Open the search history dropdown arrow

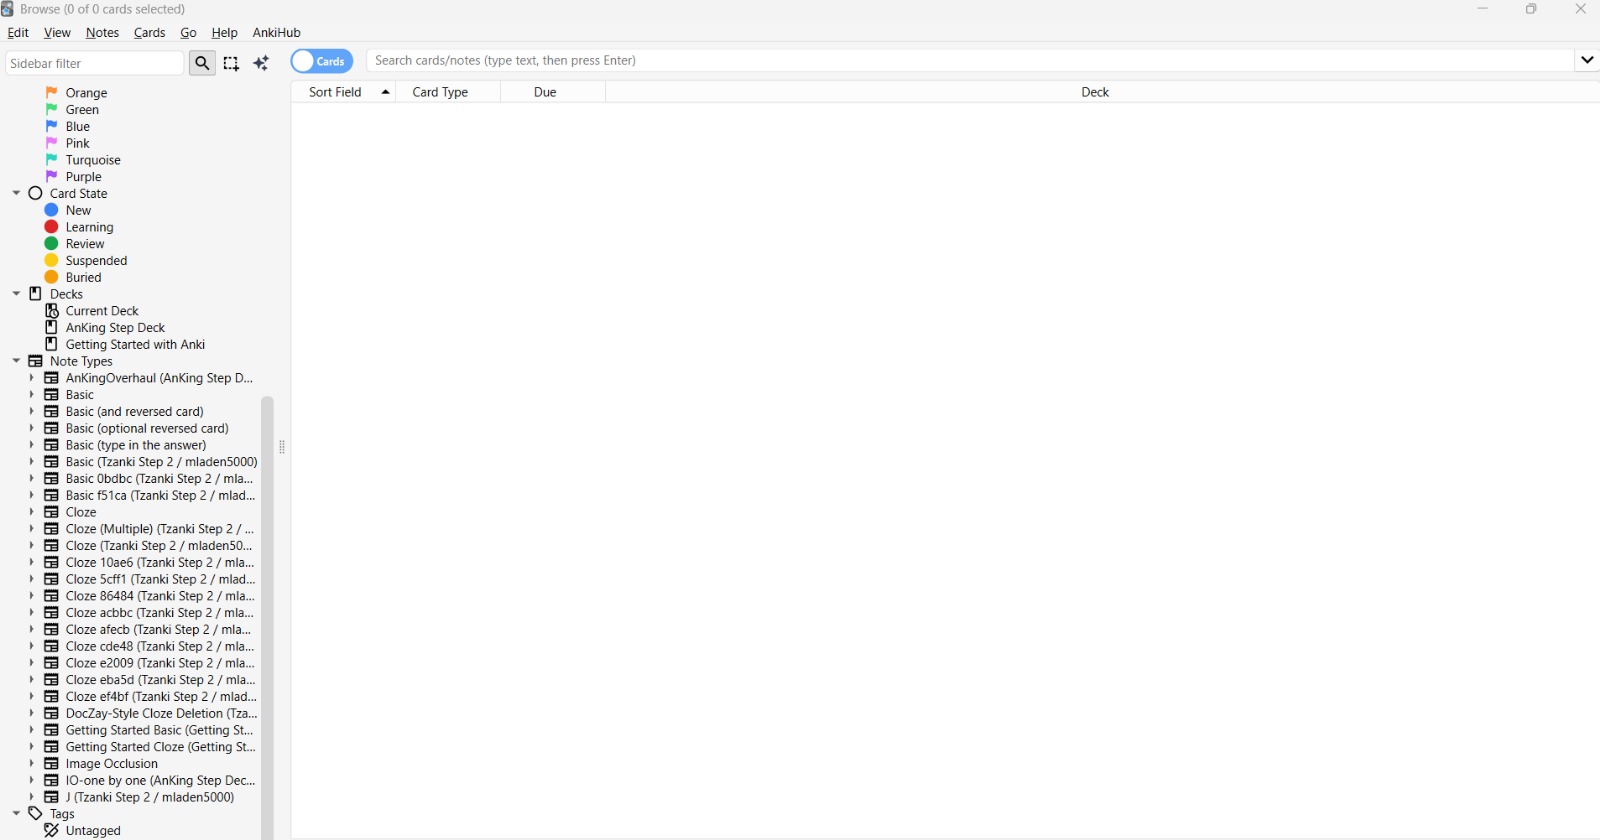(x=1586, y=60)
